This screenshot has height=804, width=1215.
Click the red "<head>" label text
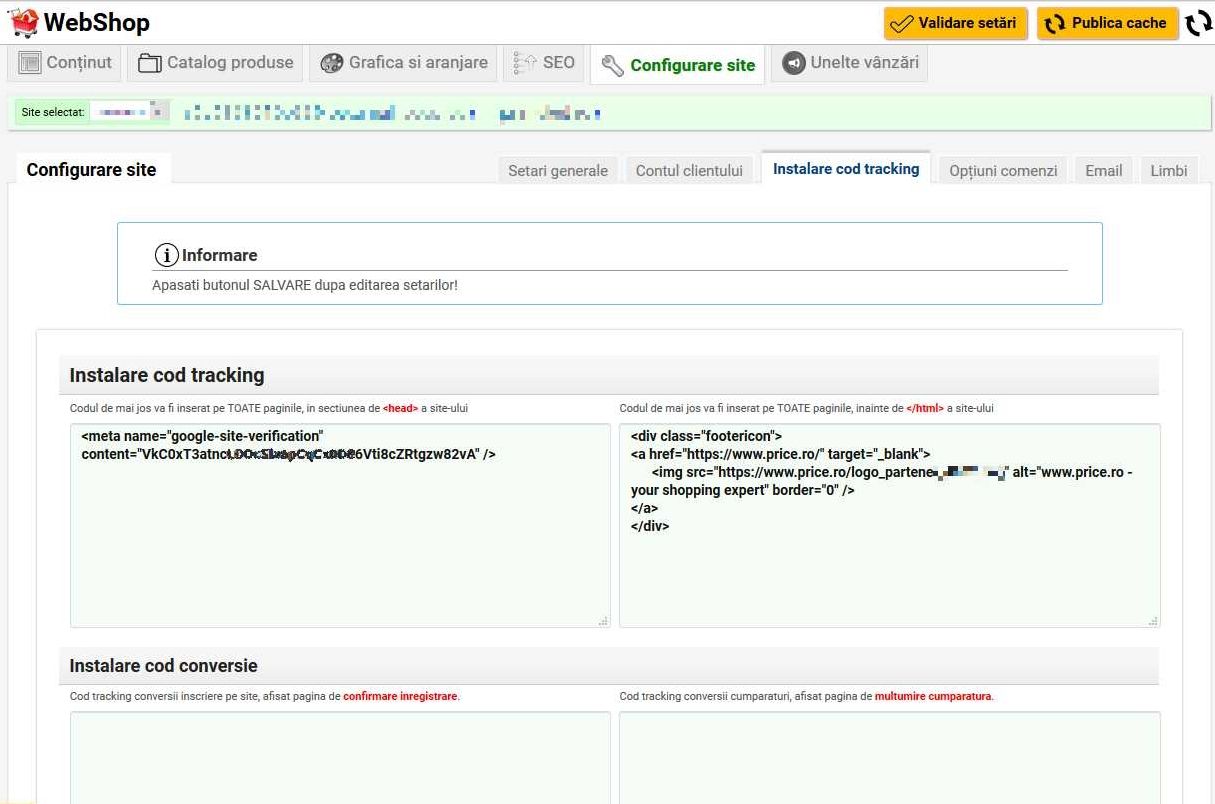tap(400, 408)
